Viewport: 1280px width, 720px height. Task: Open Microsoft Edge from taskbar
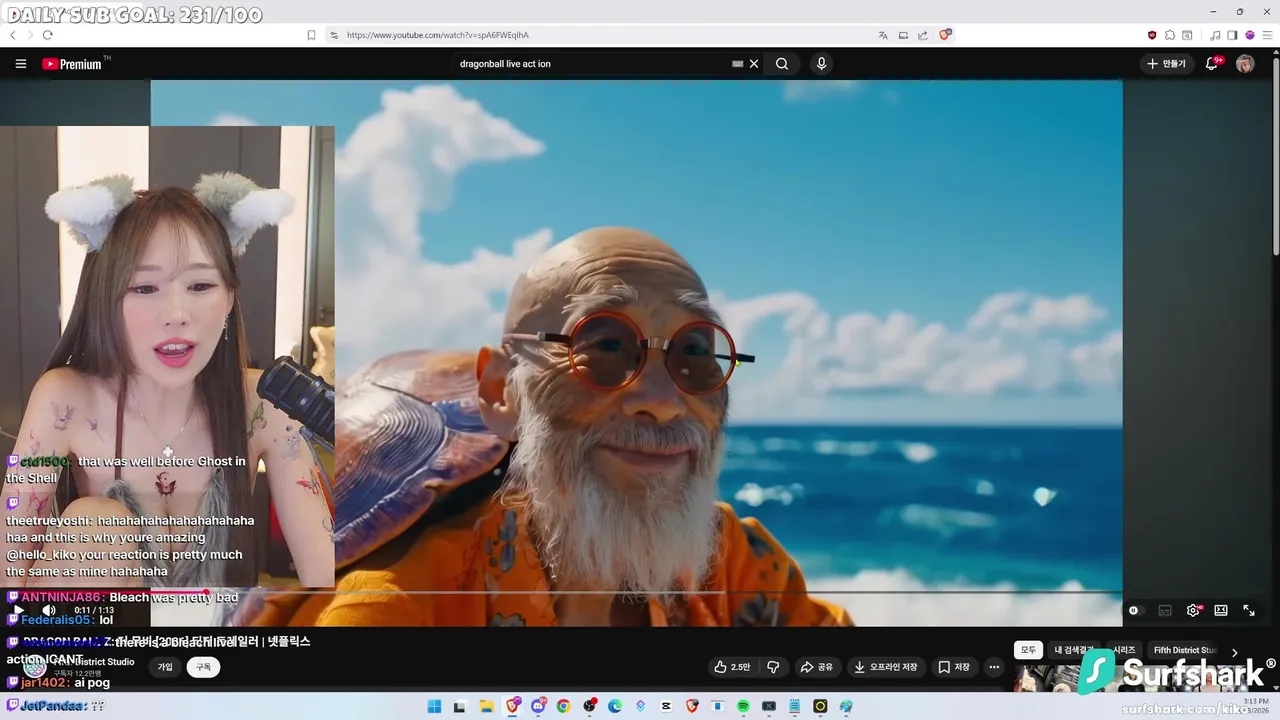point(615,706)
